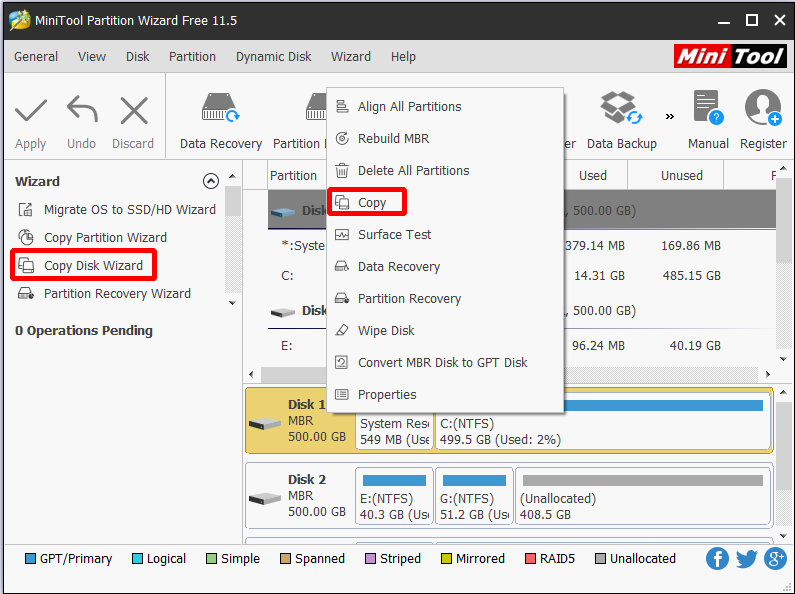Choose Align All Partitions from context menu
795x594 pixels.
445,106
